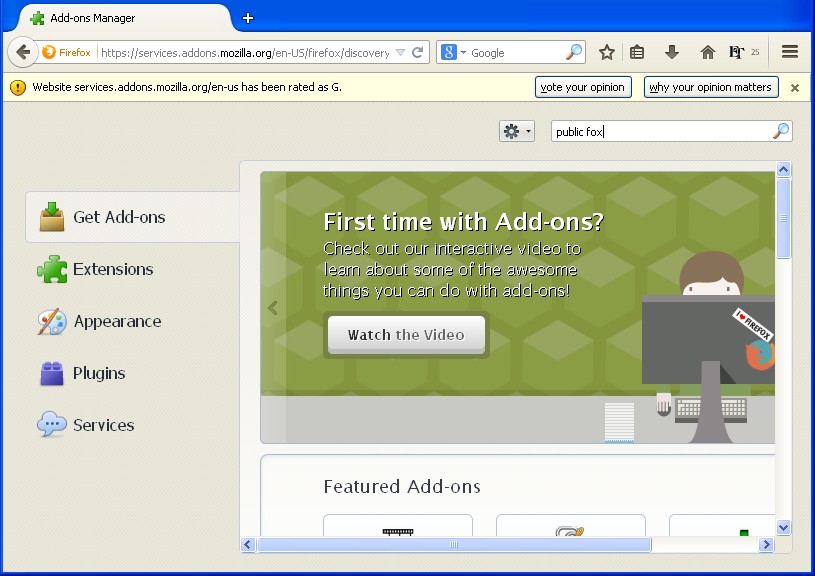Open a new tab with plus button

[x=248, y=18]
